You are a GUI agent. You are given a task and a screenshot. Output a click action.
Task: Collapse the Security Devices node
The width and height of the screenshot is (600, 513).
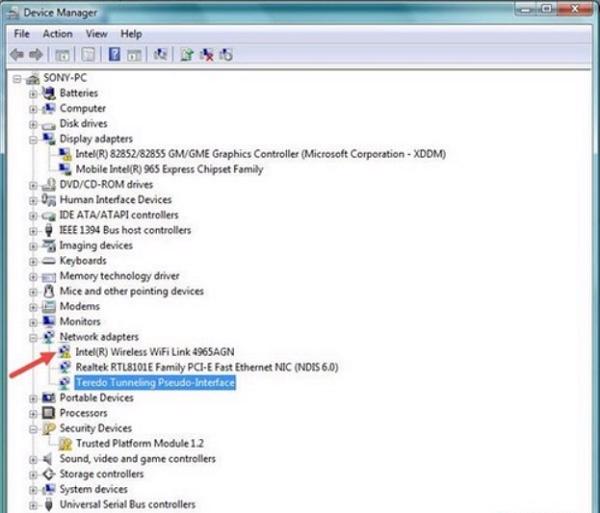pyautogui.click(x=33, y=429)
